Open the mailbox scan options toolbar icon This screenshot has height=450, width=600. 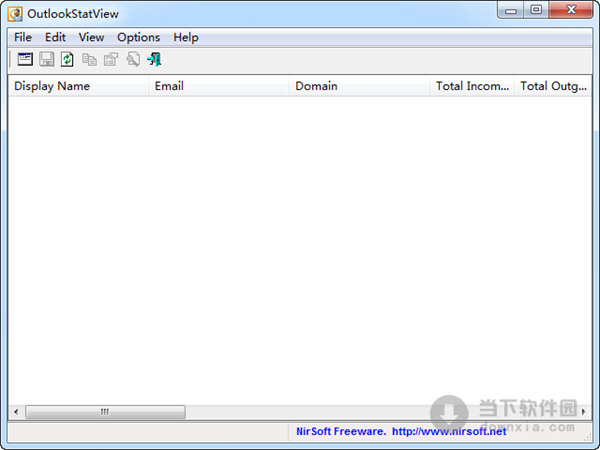[x=25, y=59]
